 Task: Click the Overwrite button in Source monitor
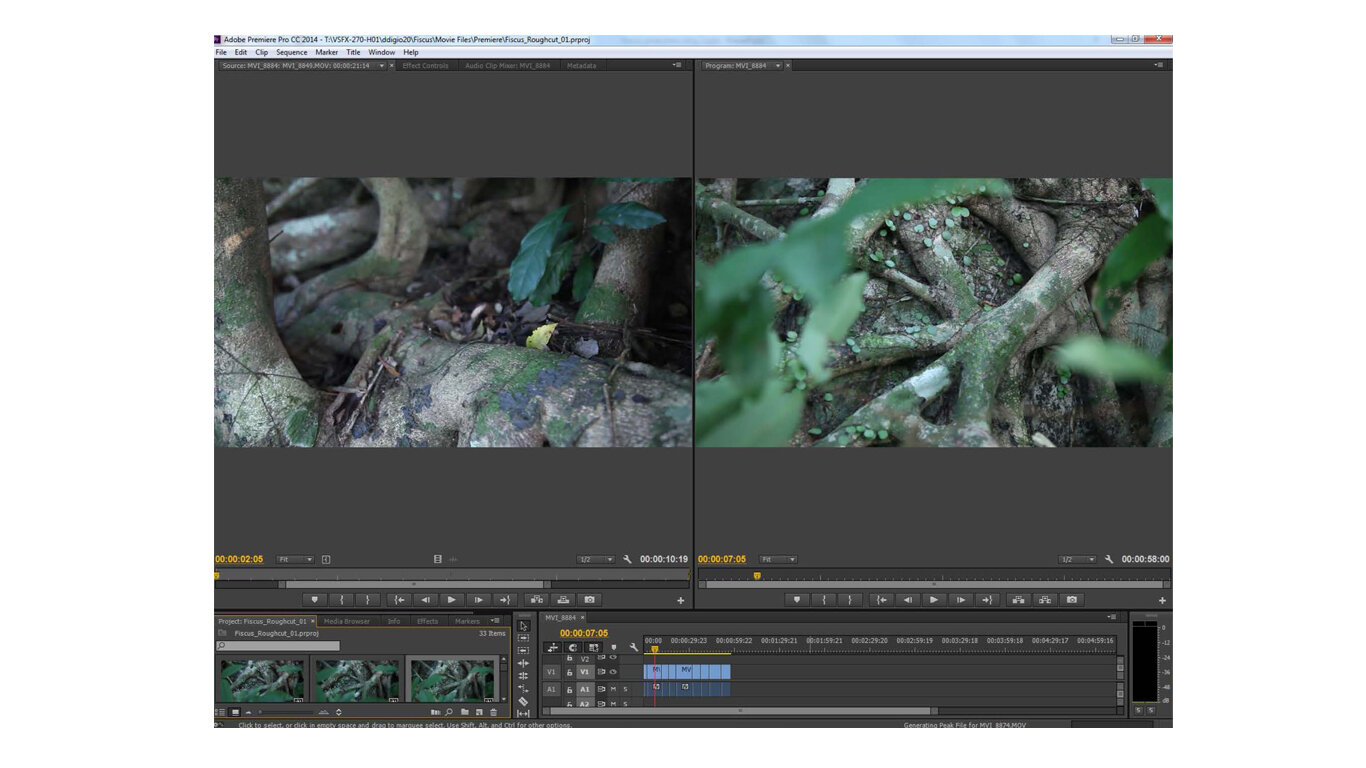[x=563, y=600]
